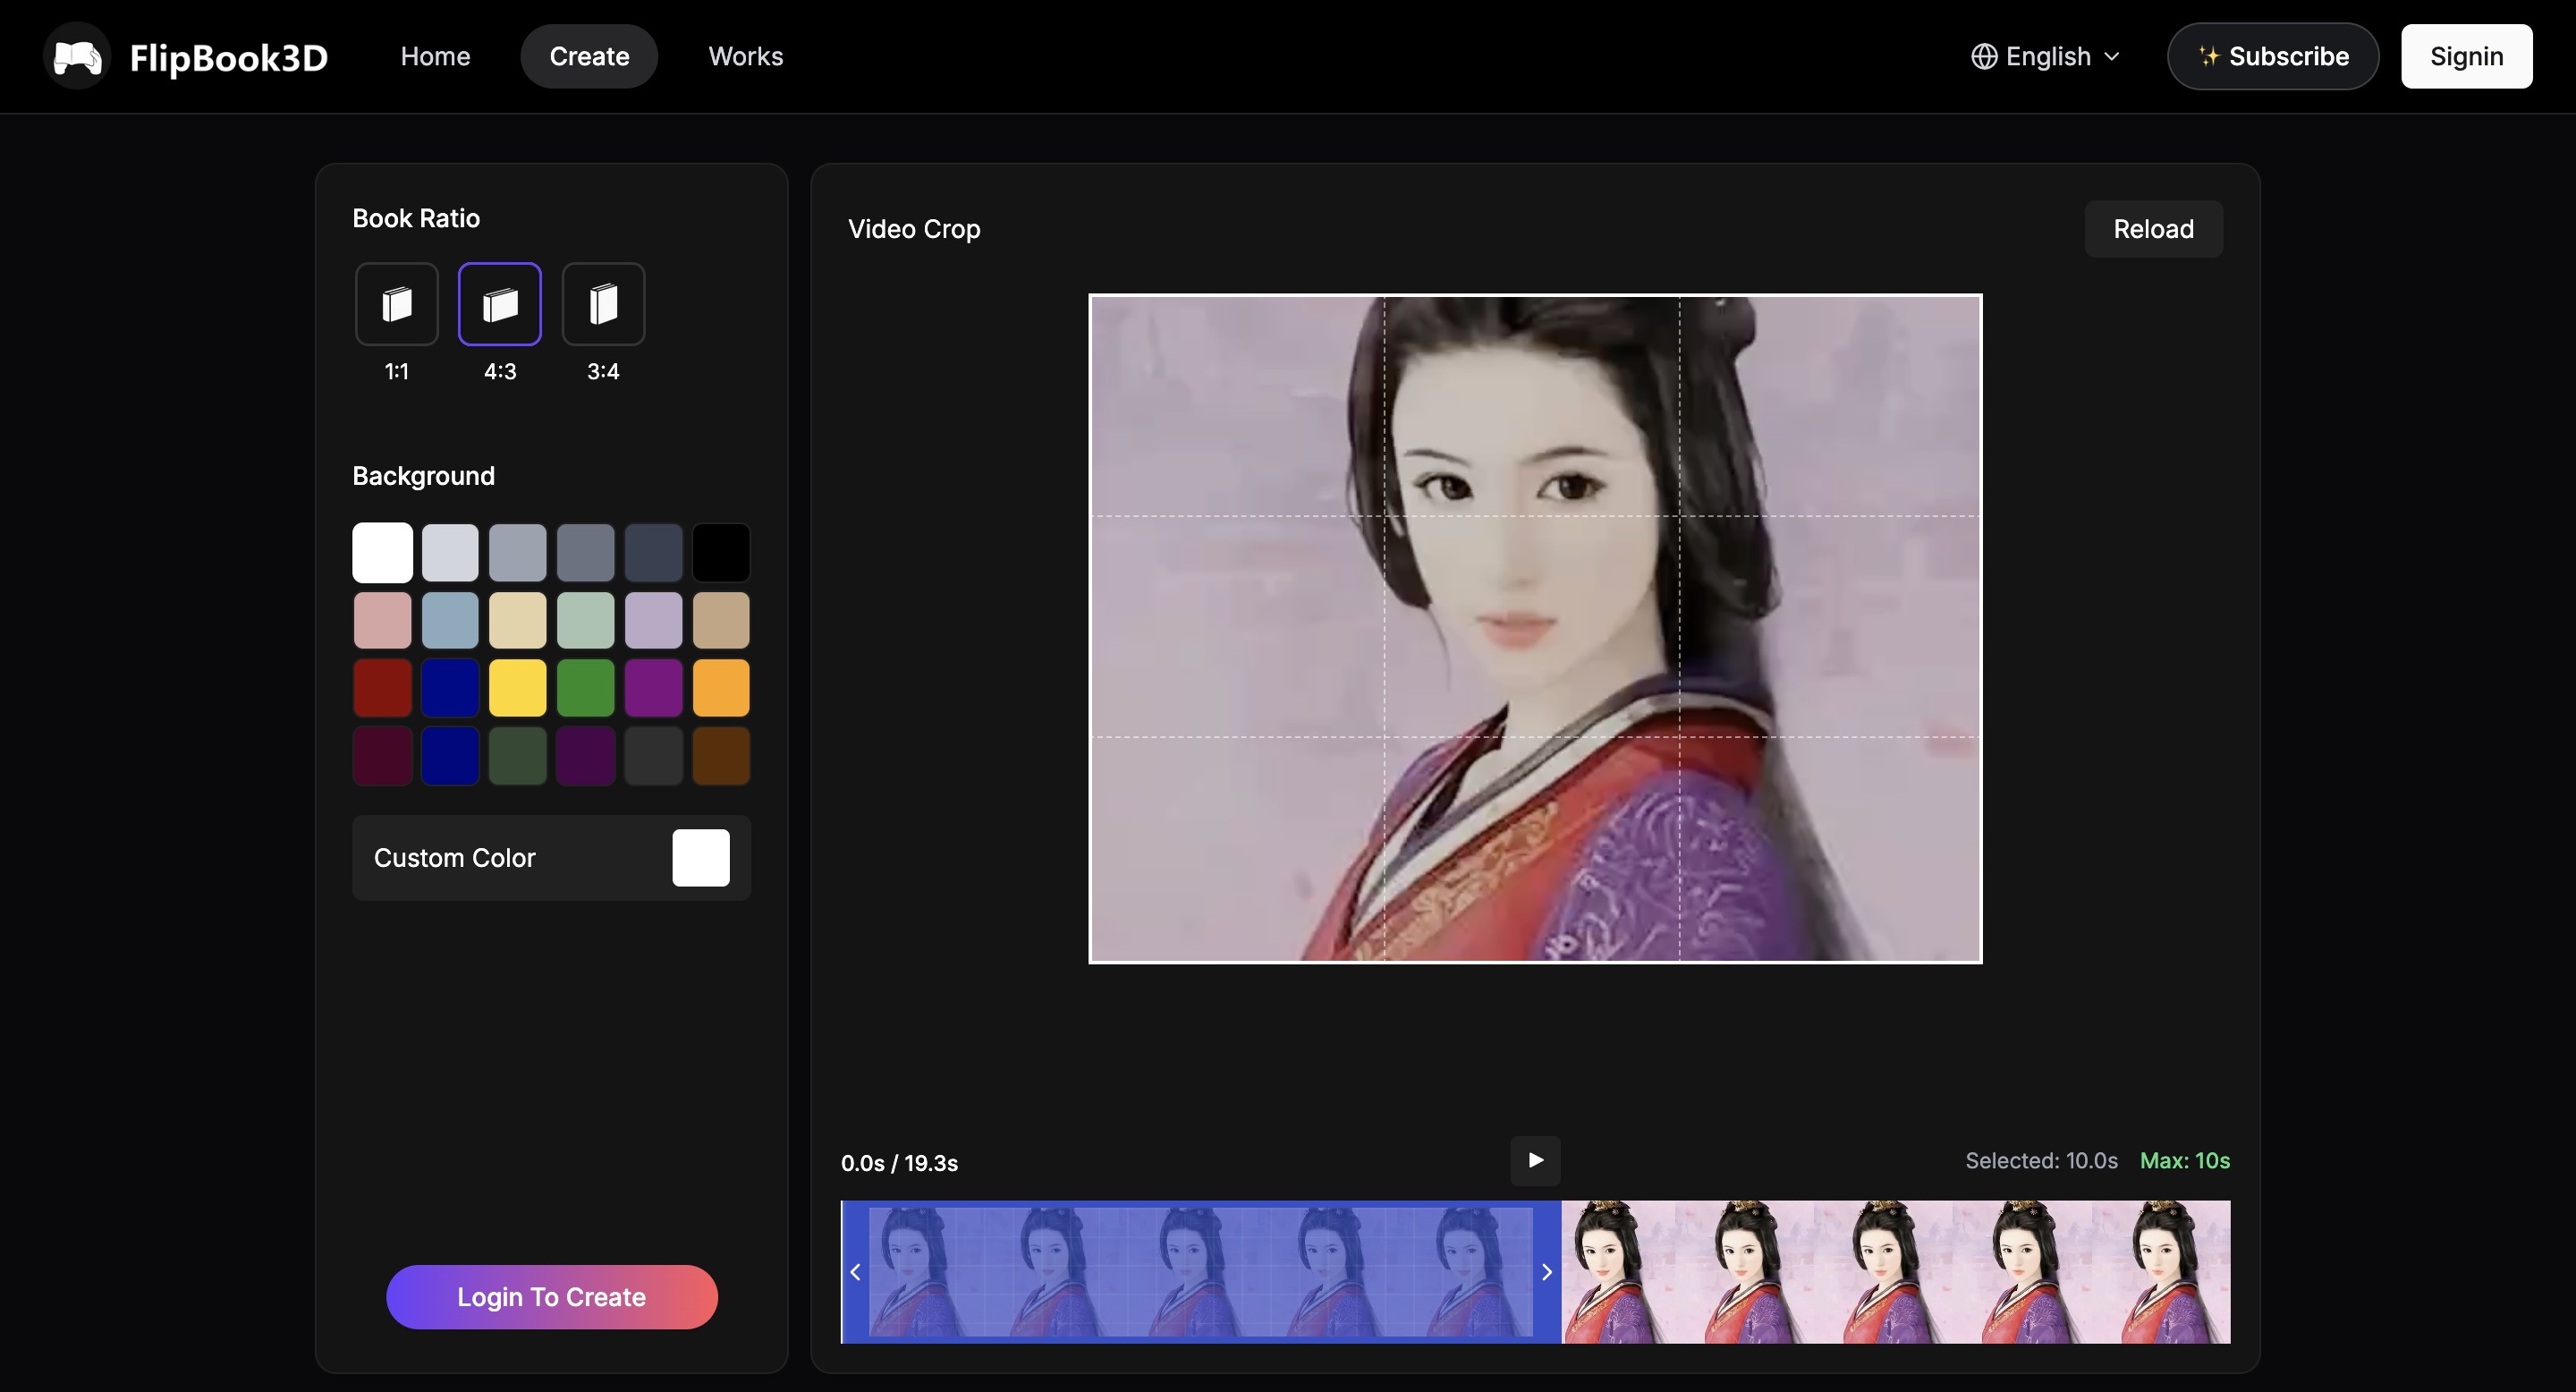
Task: Click the globe language icon
Action: click(1983, 56)
